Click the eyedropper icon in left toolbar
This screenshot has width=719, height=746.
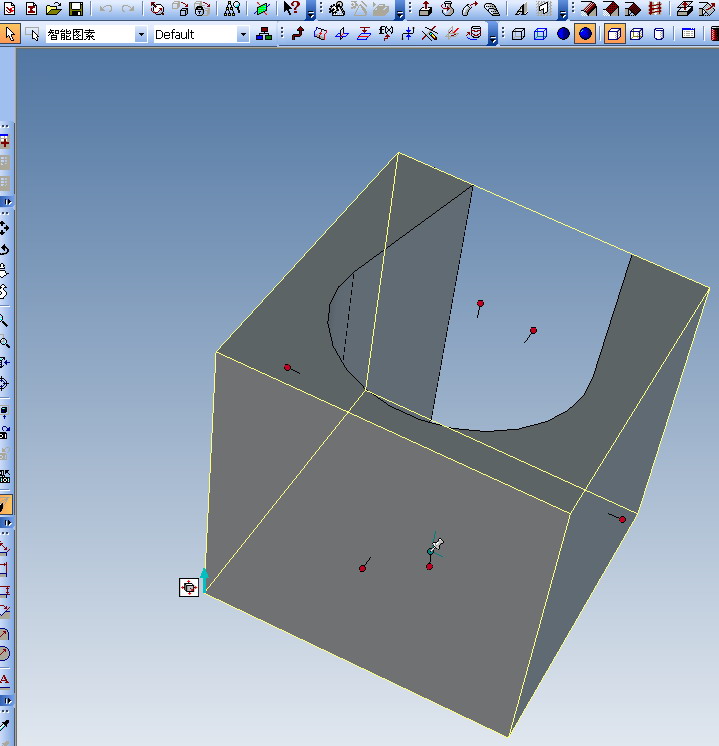(x=4, y=726)
